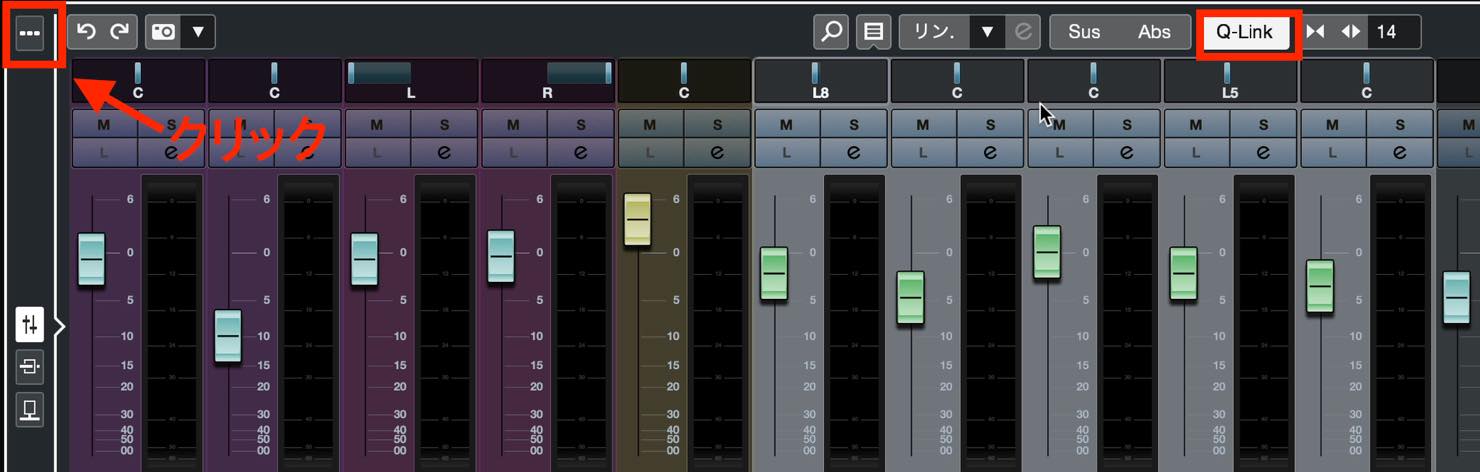Open channel settings 'e' on first purple channel
The width and height of the screenshot is (1480, 472).
[171, 153]
